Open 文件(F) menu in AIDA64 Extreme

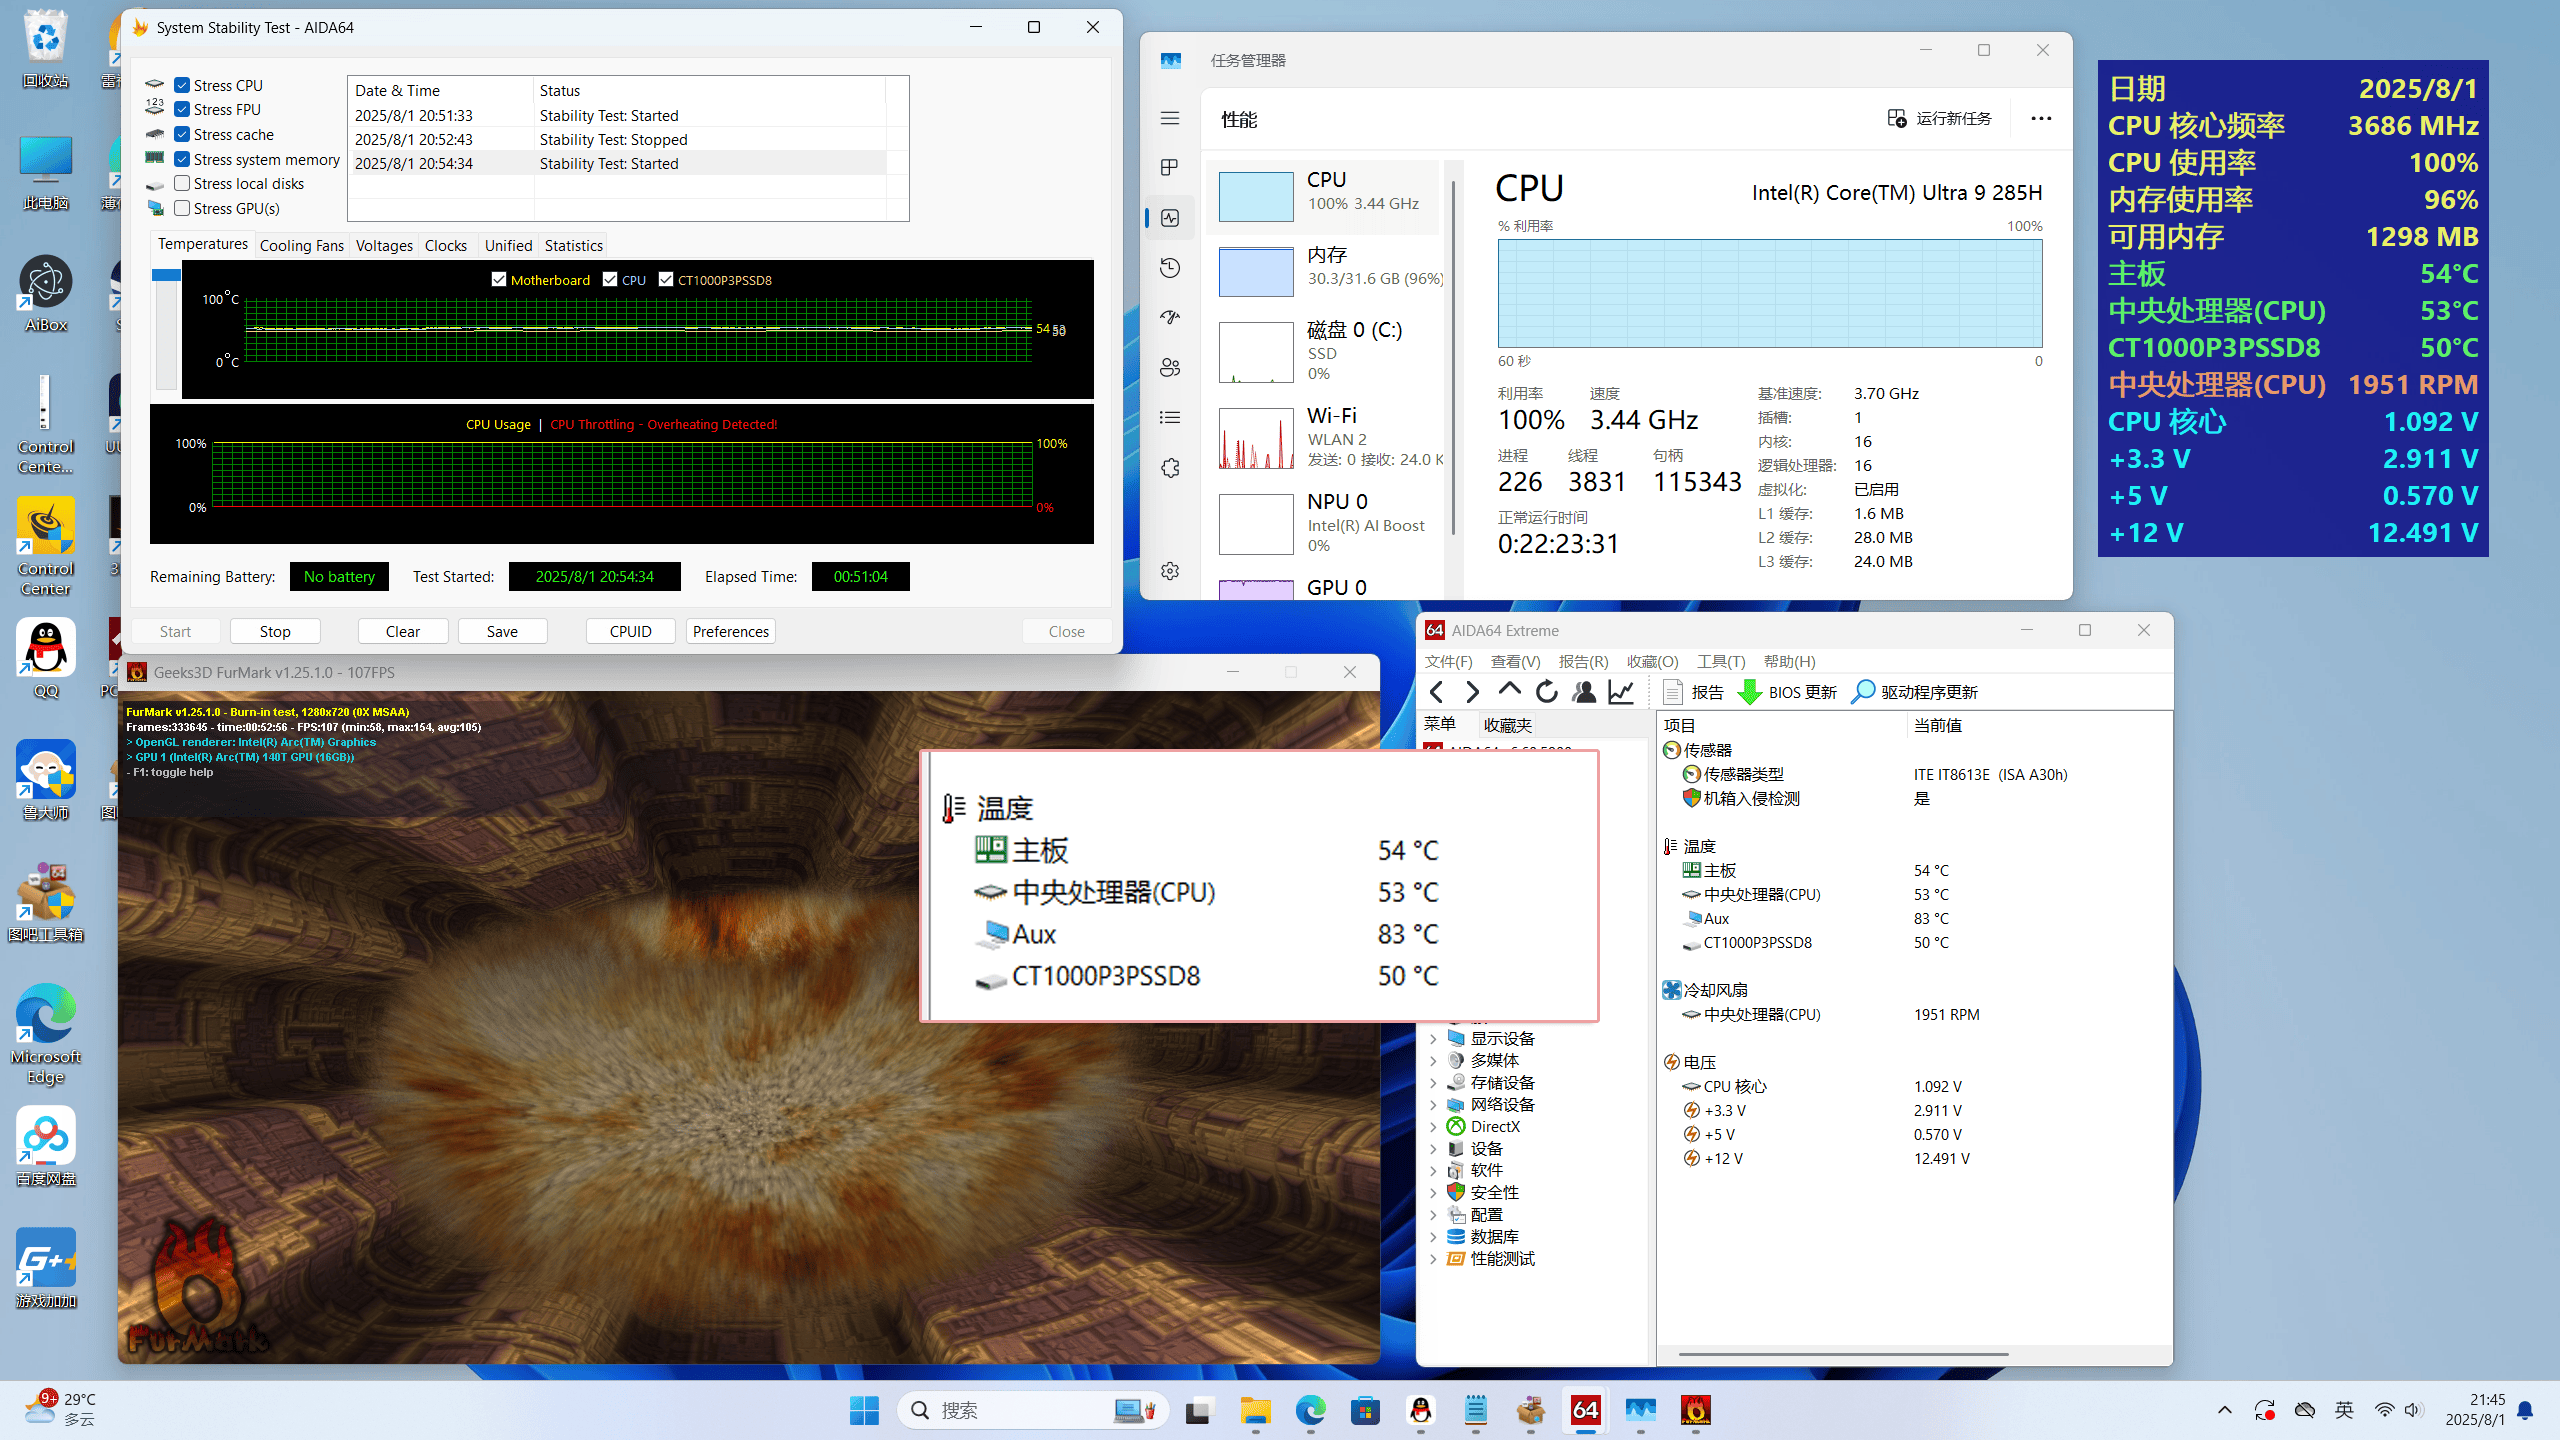tap(1448, 662)
